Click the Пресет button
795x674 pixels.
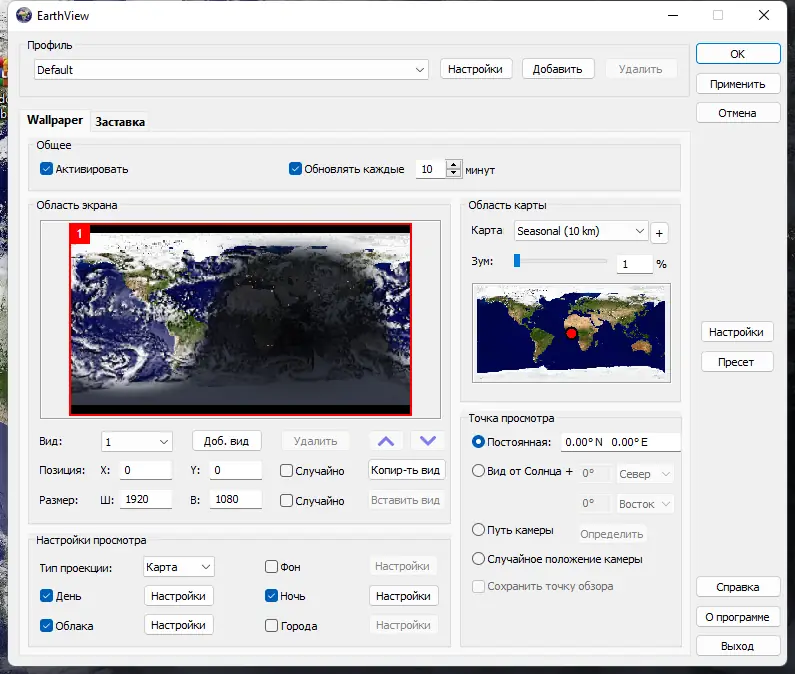coord(737,362)
